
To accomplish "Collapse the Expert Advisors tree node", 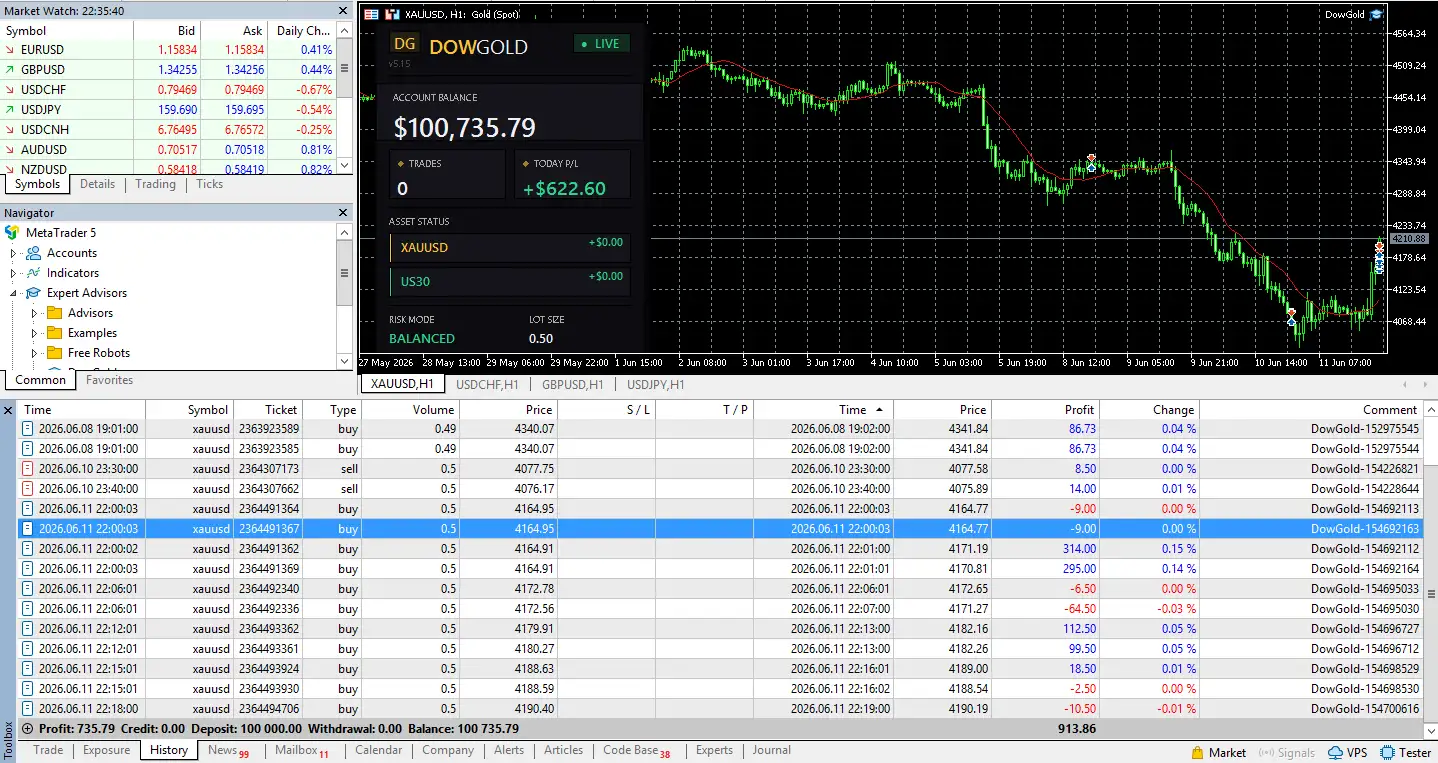I will [14, 293].
